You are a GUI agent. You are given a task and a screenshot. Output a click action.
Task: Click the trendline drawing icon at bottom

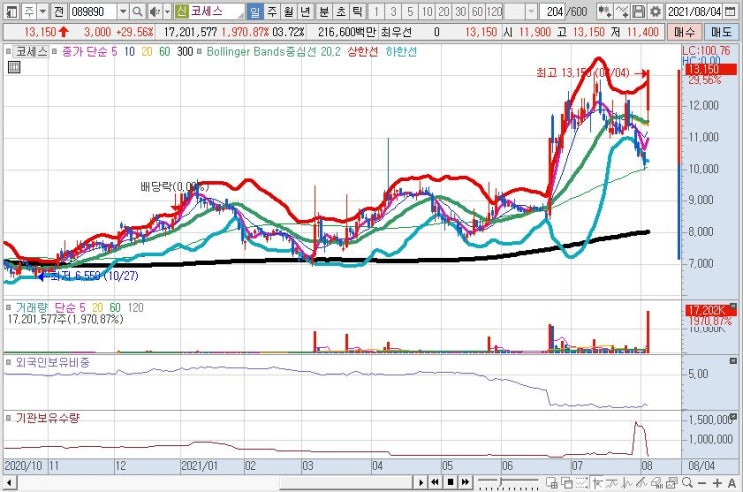click(x=642, y=483)
